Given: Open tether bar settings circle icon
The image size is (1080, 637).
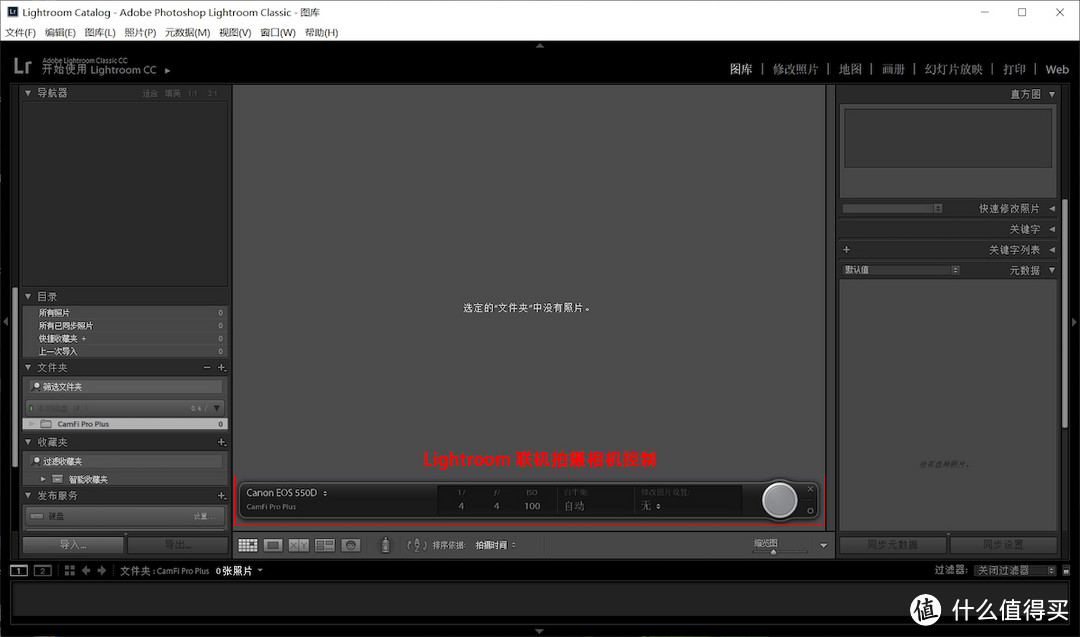Looking at the screenshot, I should tap(811, 511).
